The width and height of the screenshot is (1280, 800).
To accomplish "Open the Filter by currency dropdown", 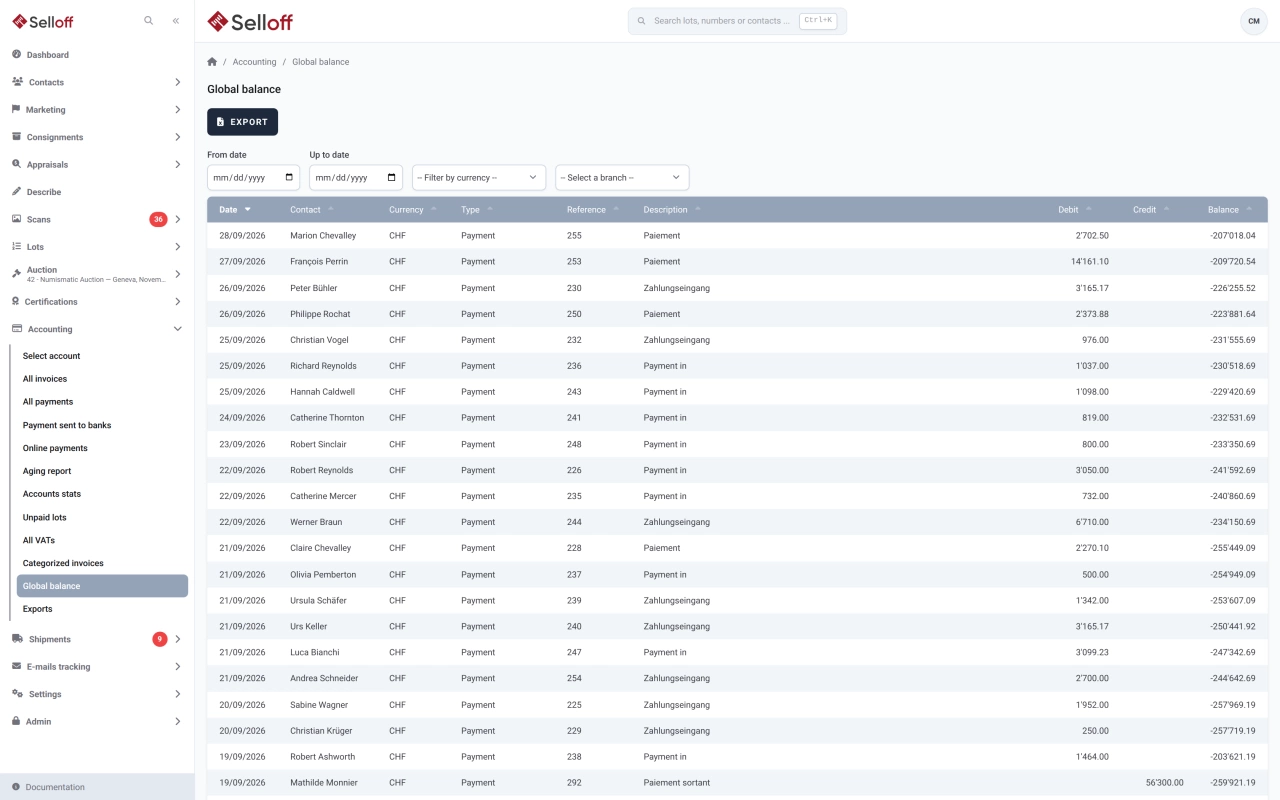I will click(x=479, y=177).
